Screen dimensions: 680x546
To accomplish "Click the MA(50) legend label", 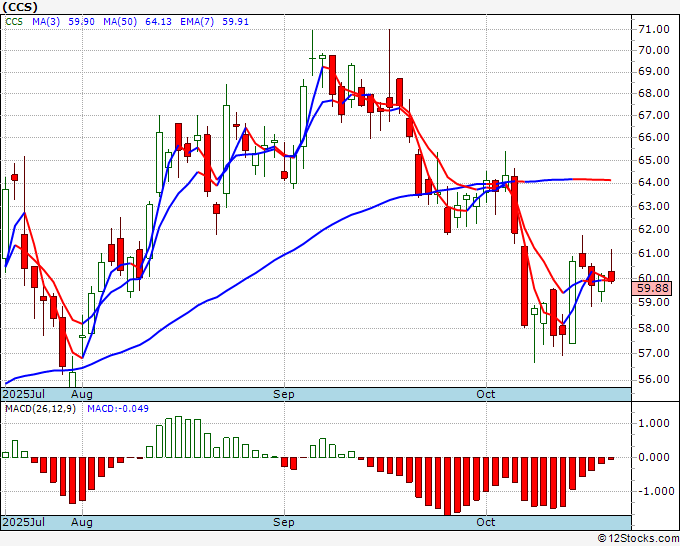I will [120, 22].
